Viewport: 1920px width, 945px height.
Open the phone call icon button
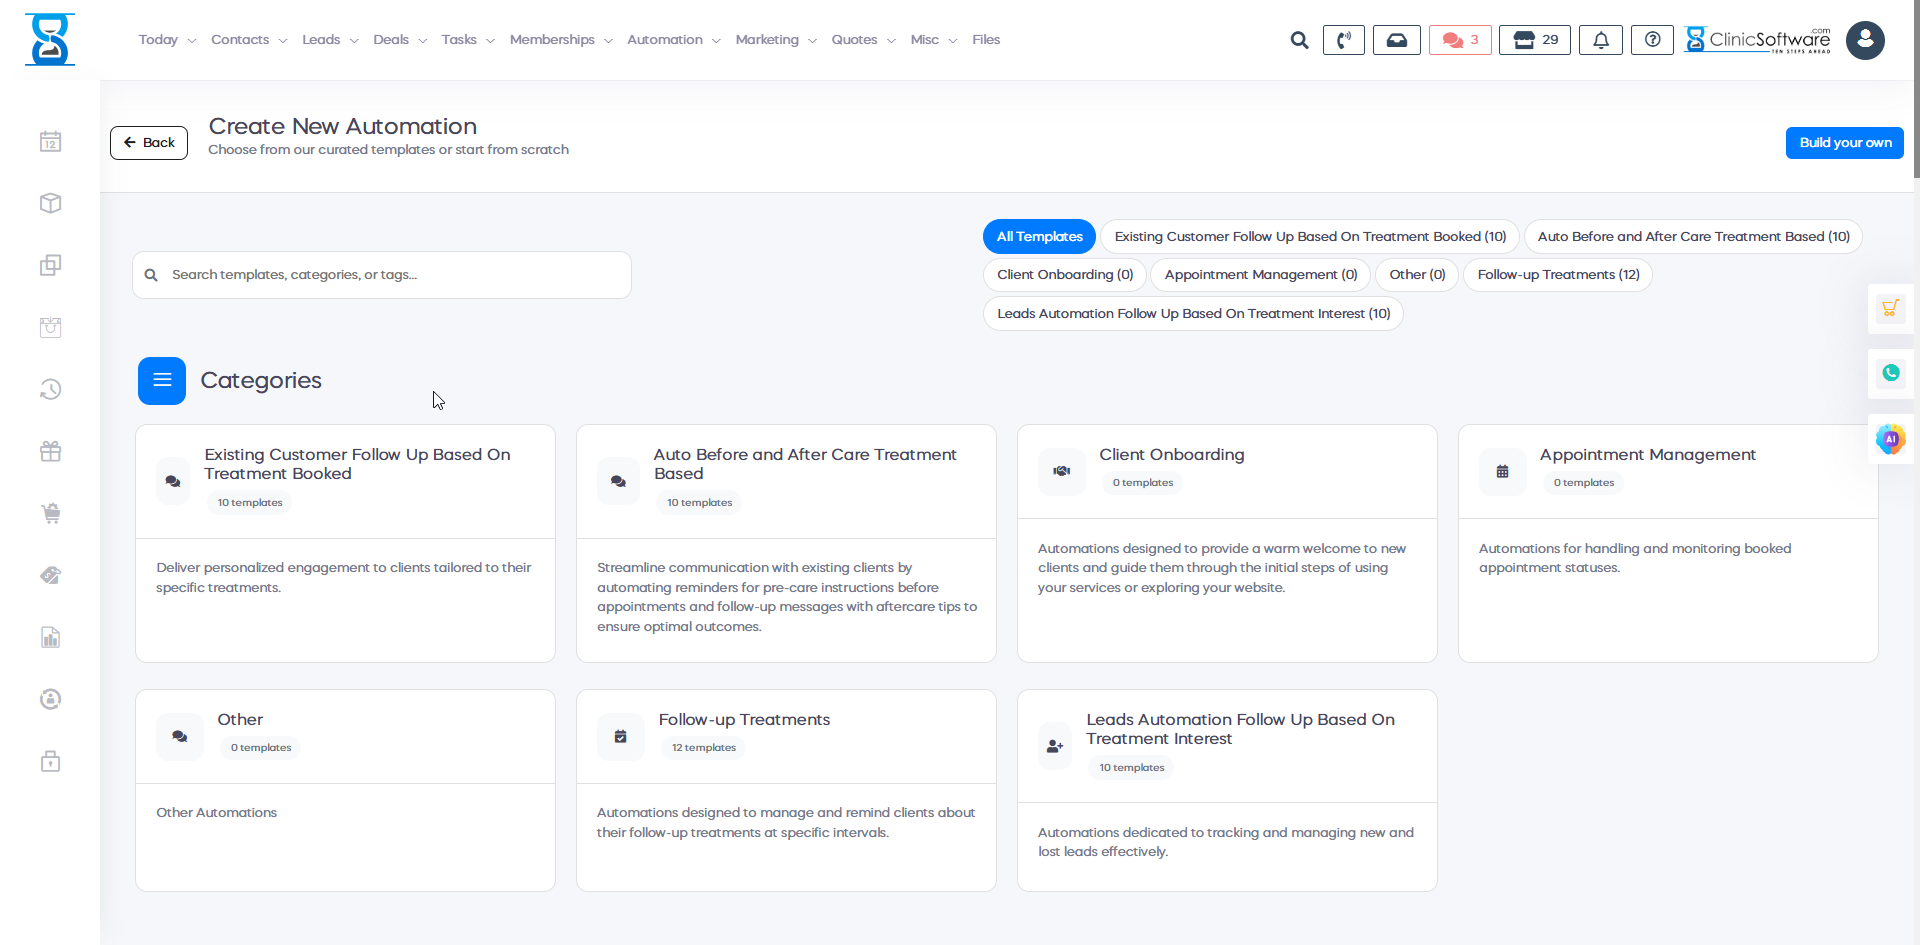1343,40
